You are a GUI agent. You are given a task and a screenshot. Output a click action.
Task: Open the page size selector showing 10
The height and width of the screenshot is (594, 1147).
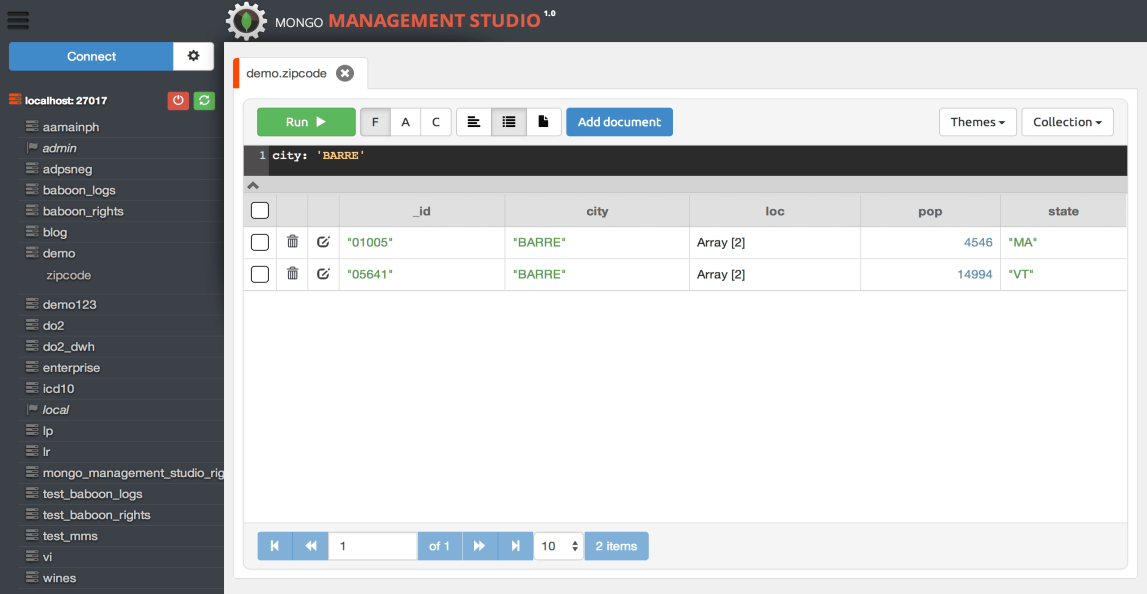pyautogui.click(x=558, y=546)
